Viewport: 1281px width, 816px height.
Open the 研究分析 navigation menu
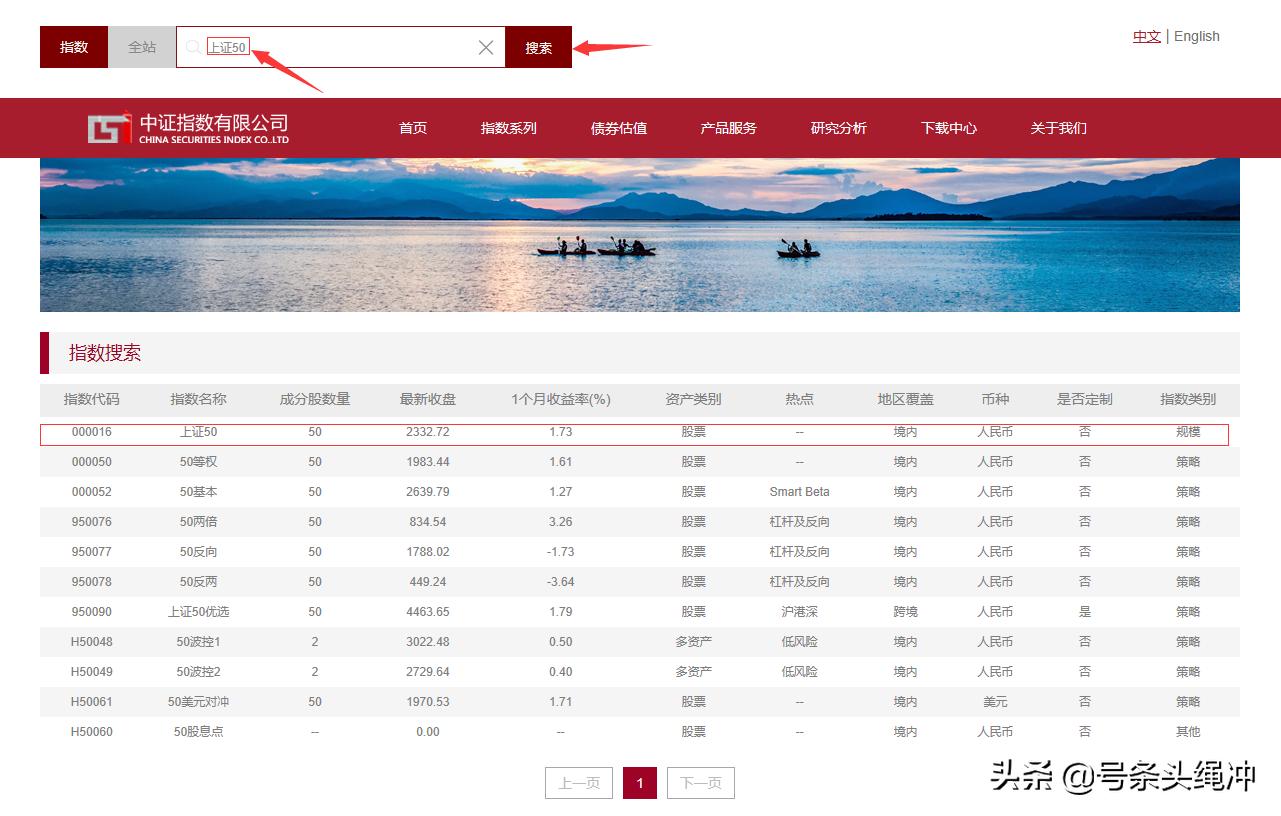838,128
